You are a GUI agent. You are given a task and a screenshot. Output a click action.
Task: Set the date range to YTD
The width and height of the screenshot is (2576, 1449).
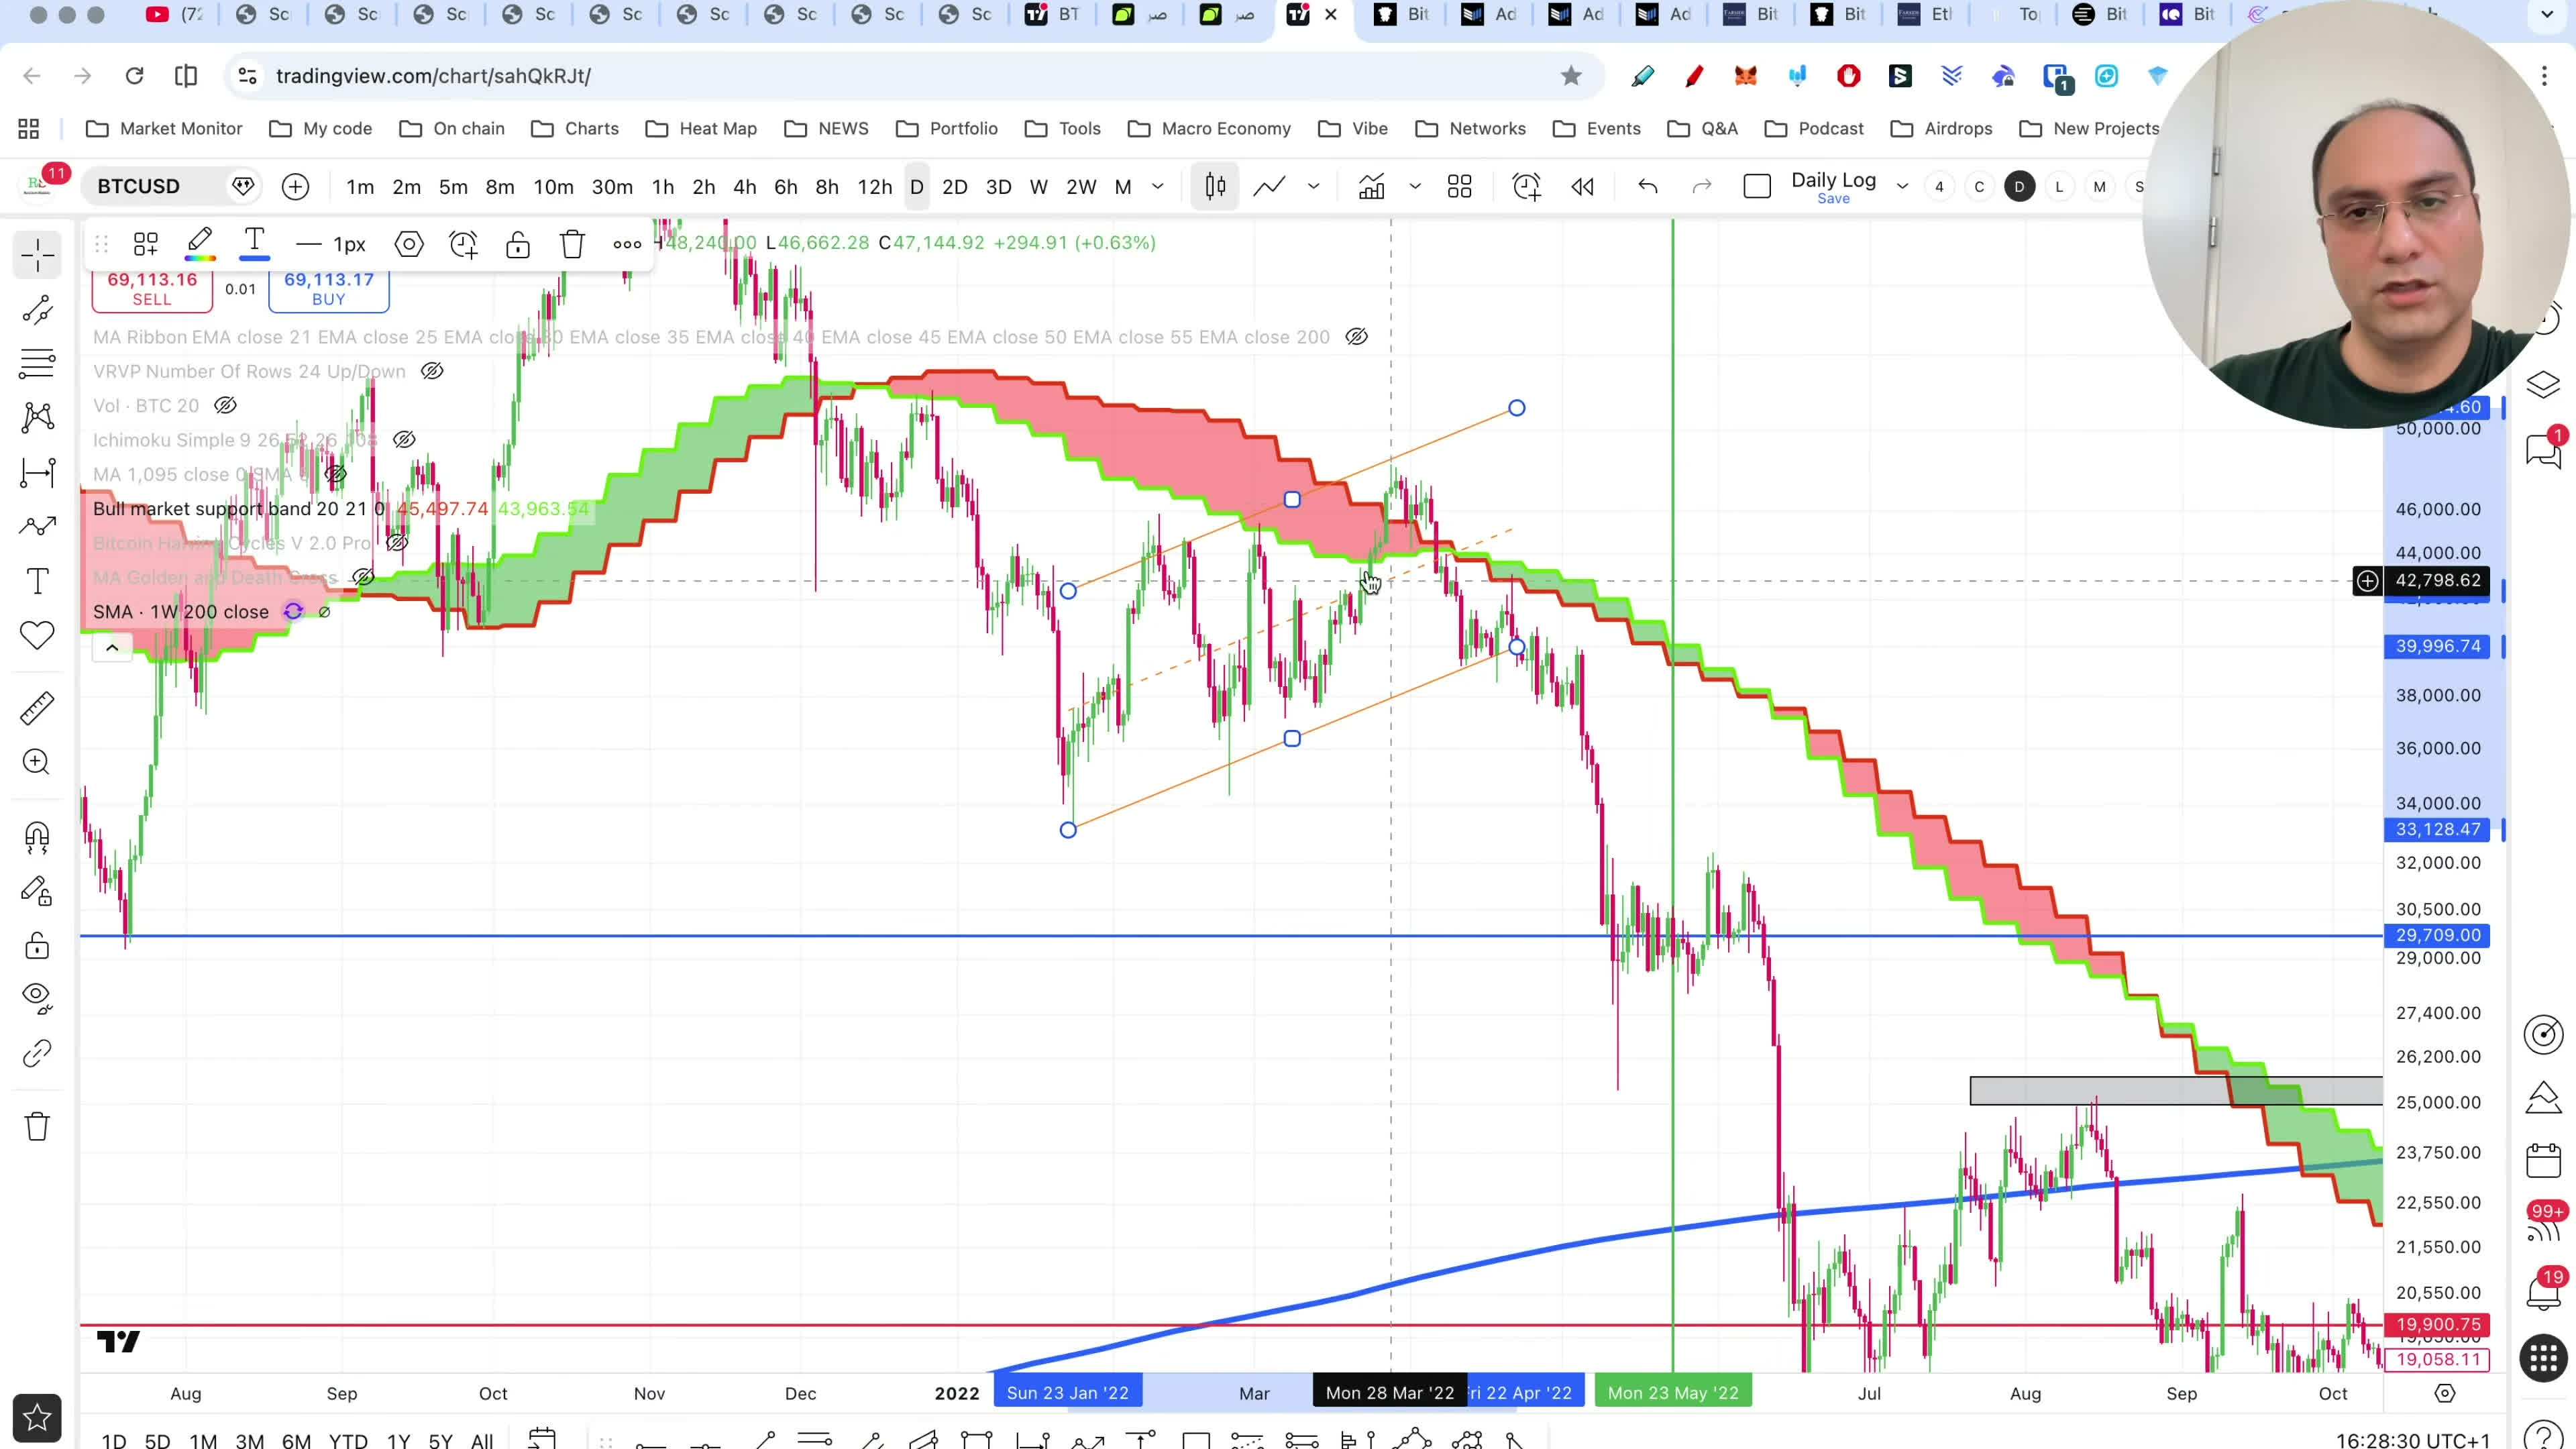point(348,1441)
